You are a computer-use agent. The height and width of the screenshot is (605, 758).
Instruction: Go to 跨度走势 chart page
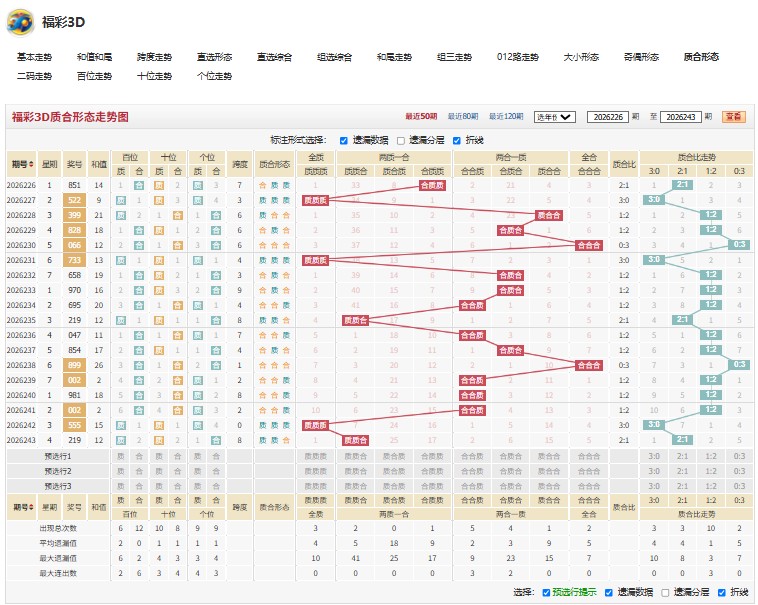click(x=154, y=57)
